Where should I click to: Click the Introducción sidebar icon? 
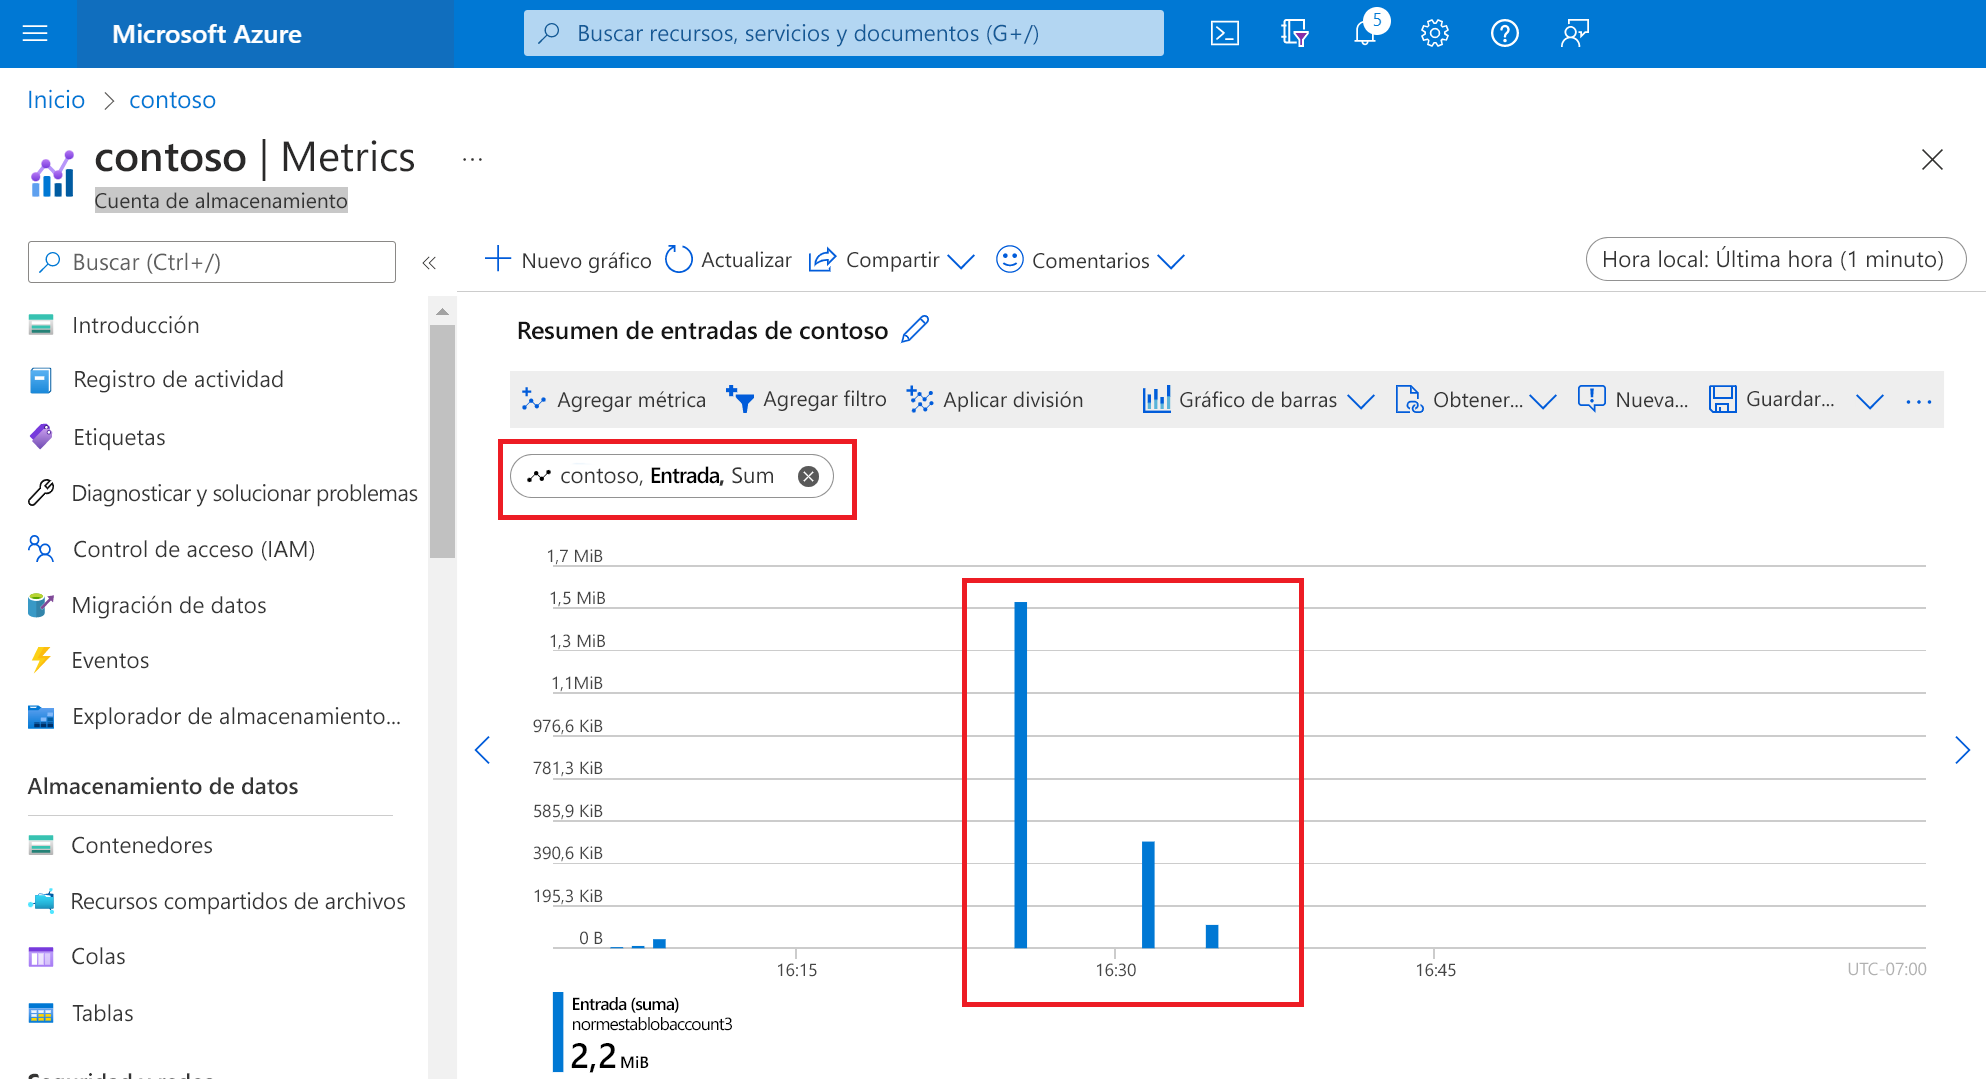point(41,325)
